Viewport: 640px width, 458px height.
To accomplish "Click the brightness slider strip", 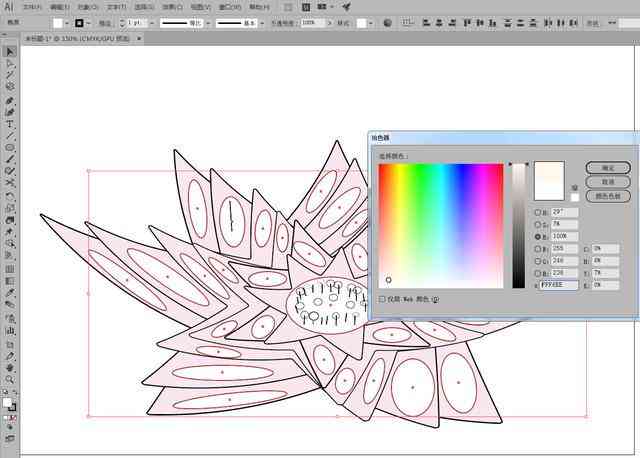I will [518, 226].
